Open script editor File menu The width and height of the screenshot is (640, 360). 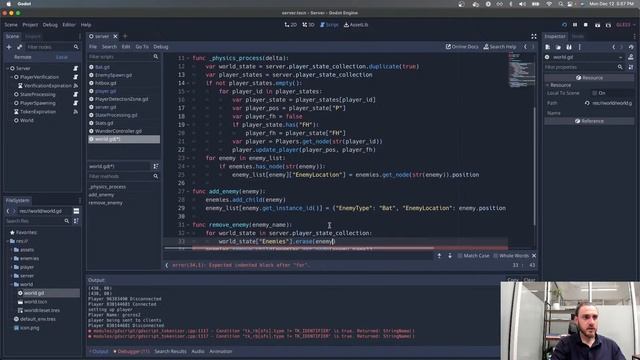(93, 47)
